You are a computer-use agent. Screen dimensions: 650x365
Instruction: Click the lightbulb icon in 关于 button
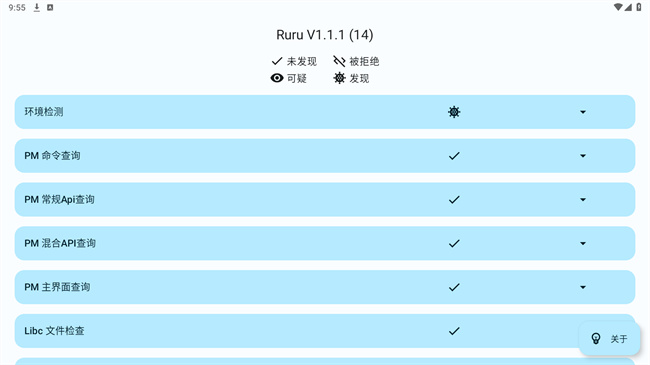(596, 339)
